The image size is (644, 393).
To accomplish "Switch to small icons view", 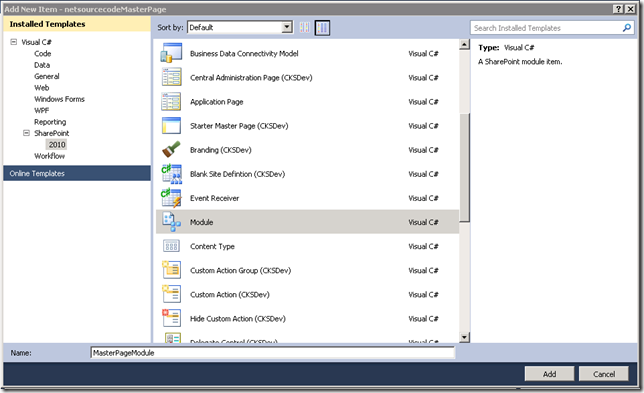I will 304,28.
